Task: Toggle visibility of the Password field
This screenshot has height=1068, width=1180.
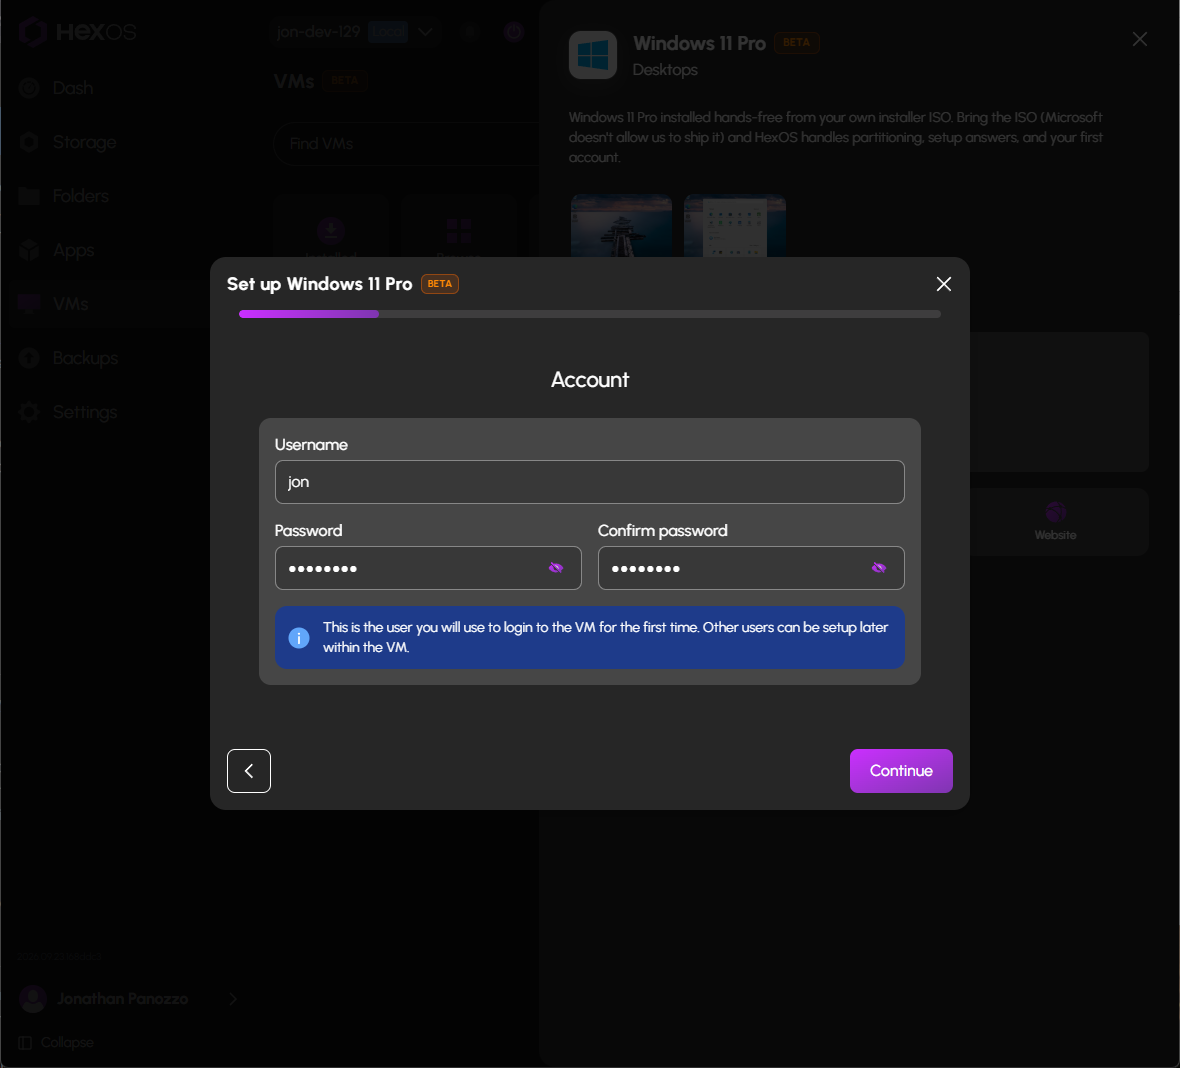Action: 556,567
